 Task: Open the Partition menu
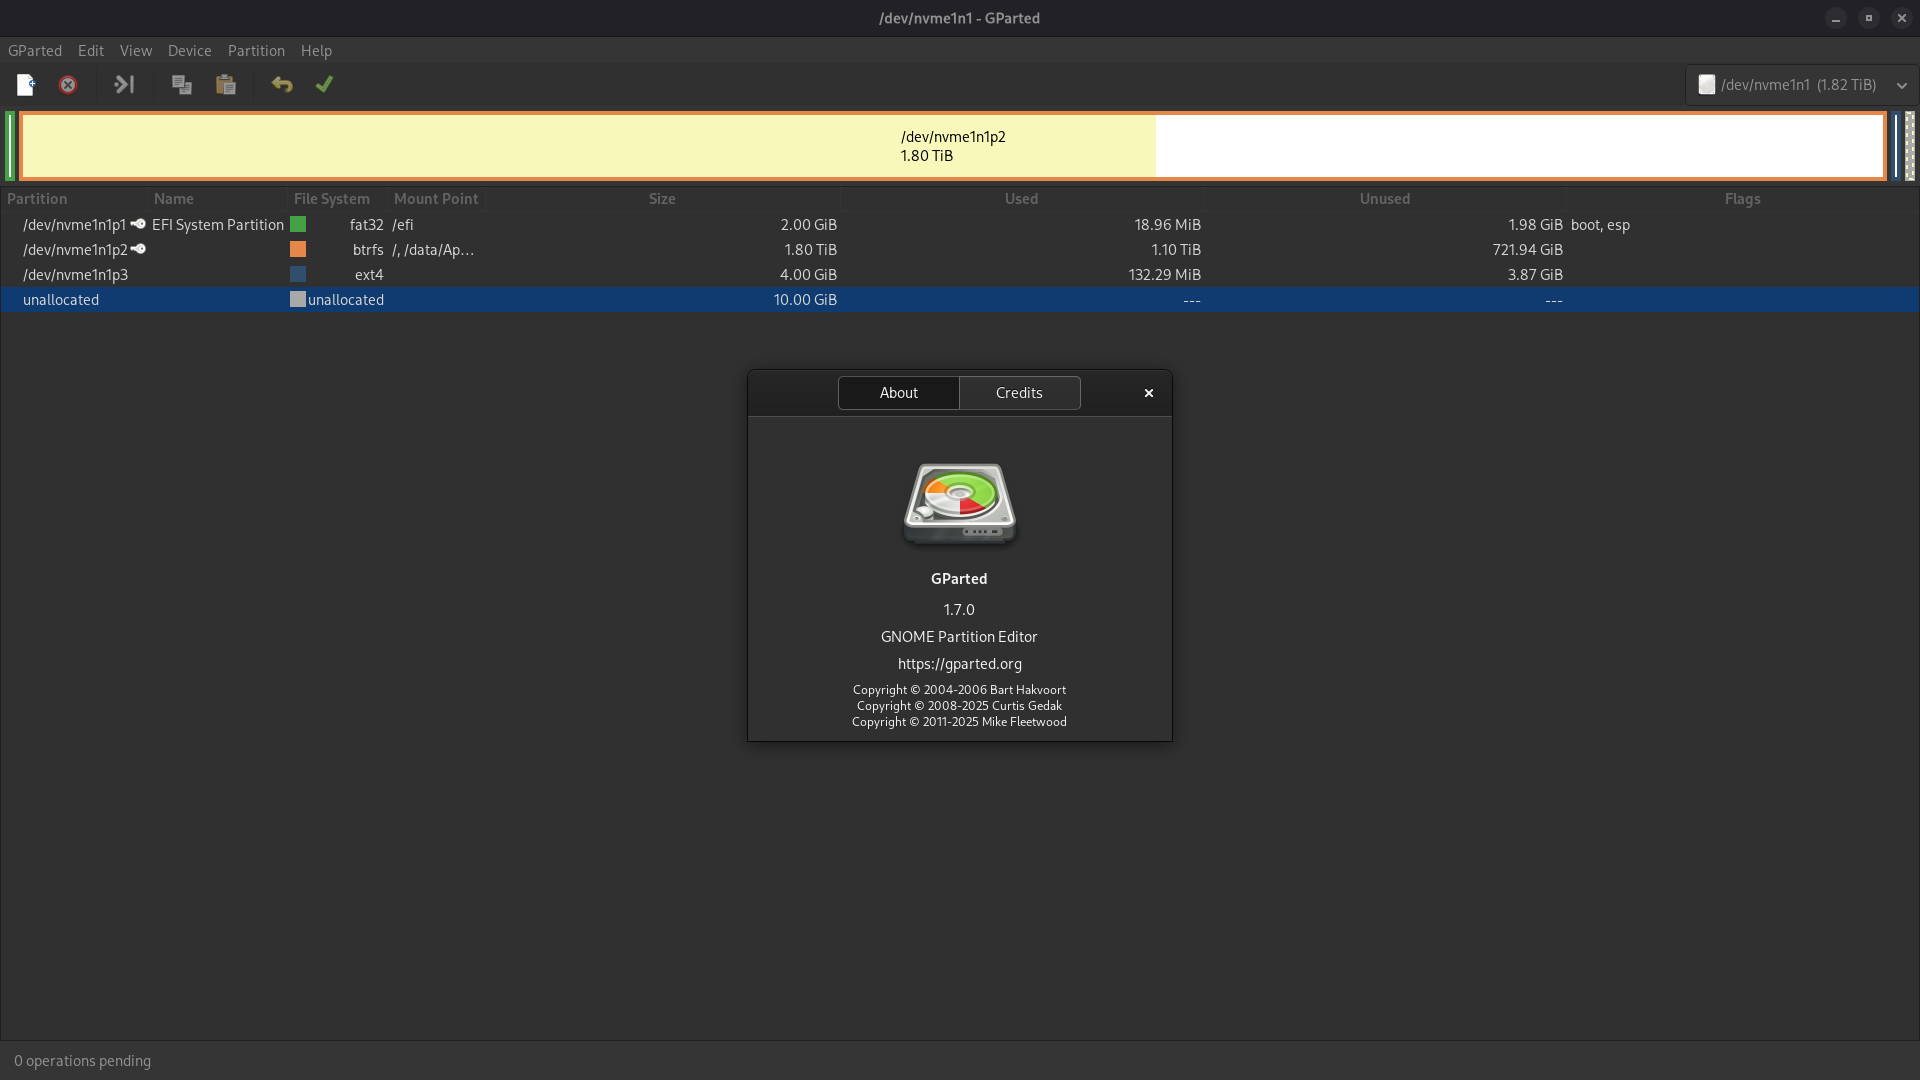click(256, 51)
